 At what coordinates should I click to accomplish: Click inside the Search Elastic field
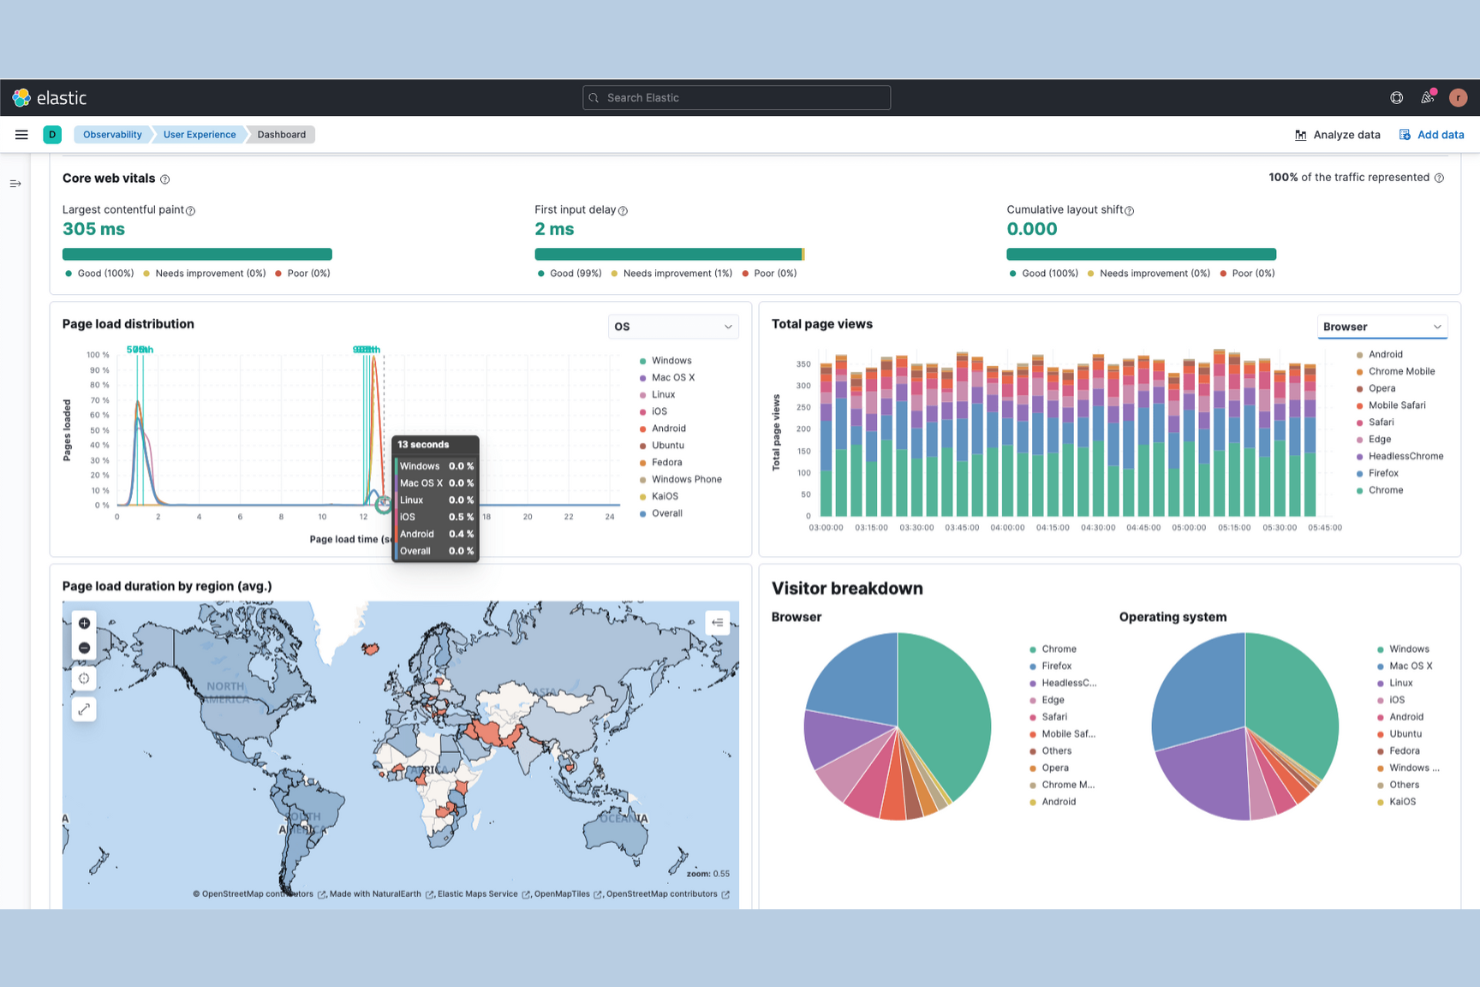[736, 97]
